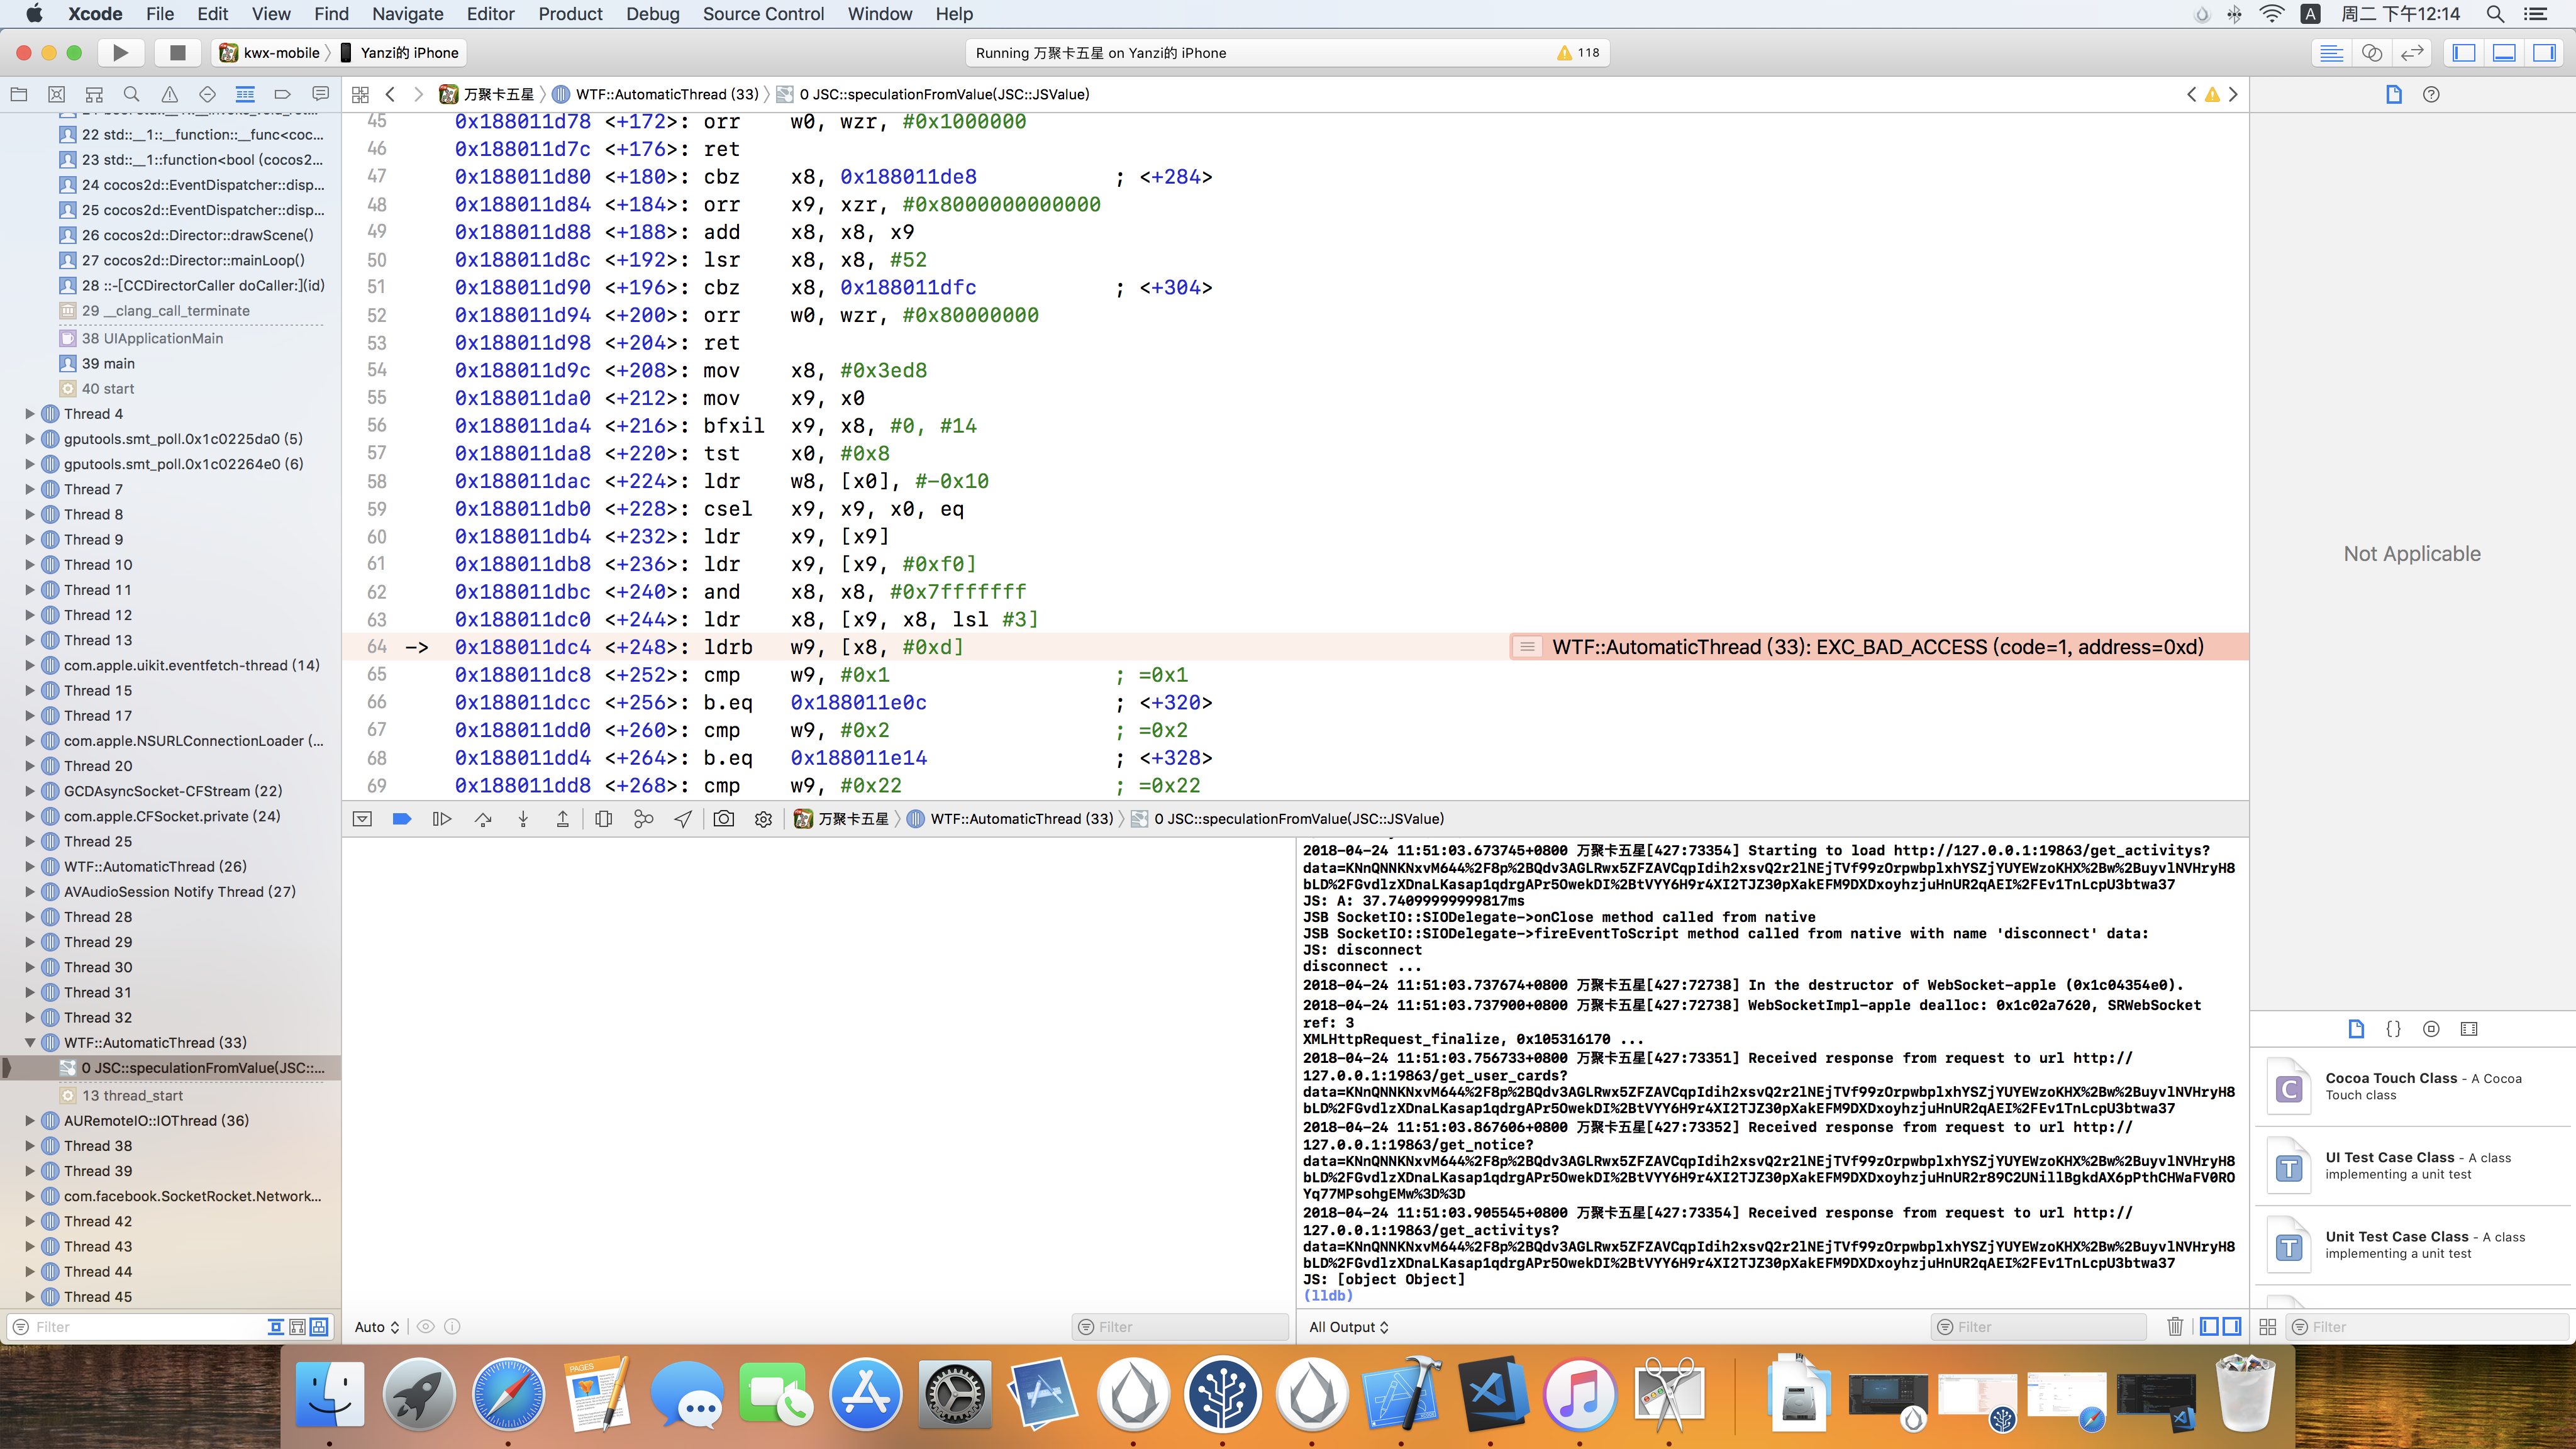The image size is (2576, 1449).
Task: Click Debug View Hierarchy icon
Action: [x=603, y=819]
